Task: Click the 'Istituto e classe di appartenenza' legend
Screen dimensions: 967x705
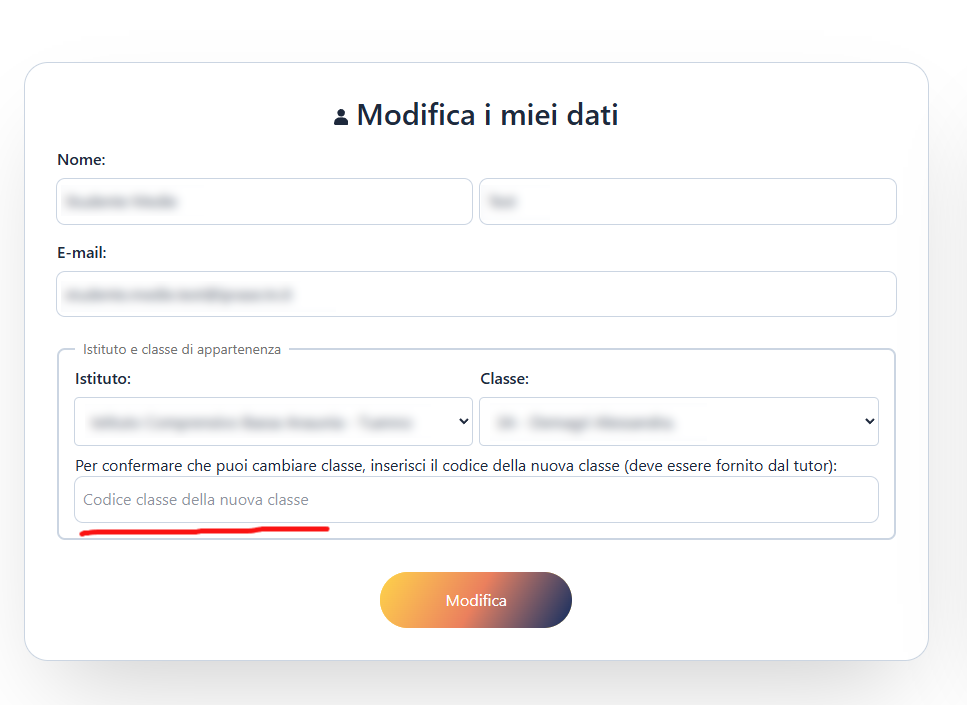Action: click(182, 350)
